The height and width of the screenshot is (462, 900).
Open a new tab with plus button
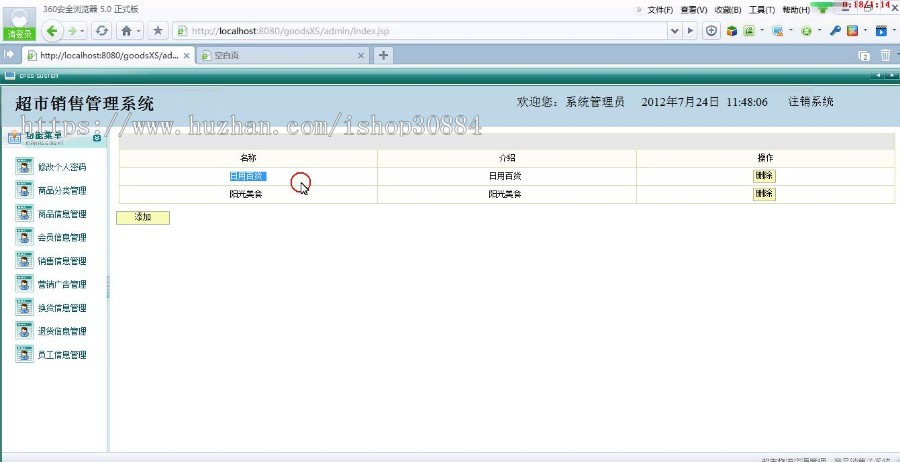[383, 55]
